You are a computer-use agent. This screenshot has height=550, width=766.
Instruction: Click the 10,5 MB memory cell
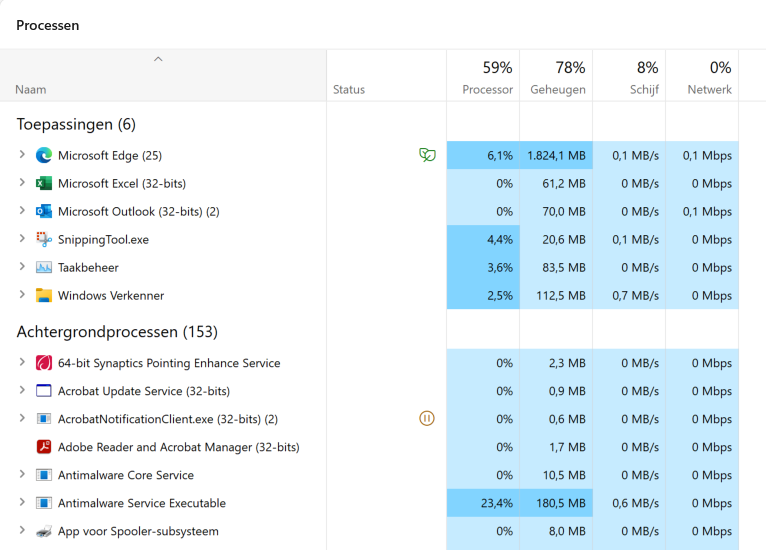[x=556, y=475]
